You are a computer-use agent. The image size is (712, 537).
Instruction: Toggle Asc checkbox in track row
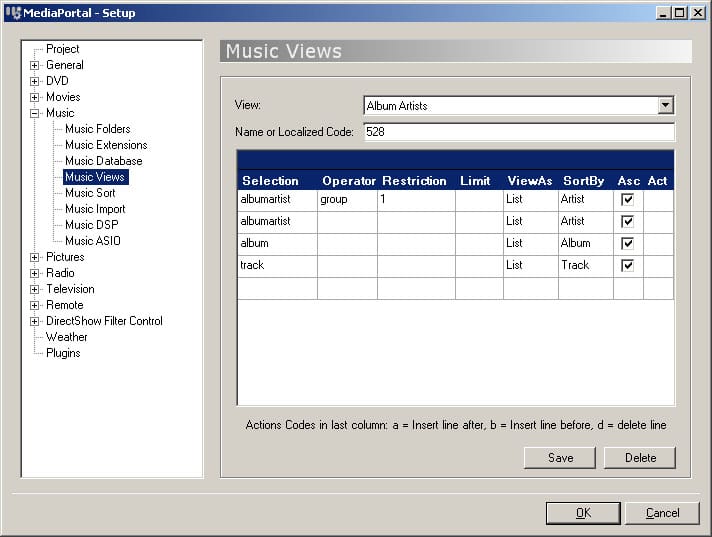point(627,265)
